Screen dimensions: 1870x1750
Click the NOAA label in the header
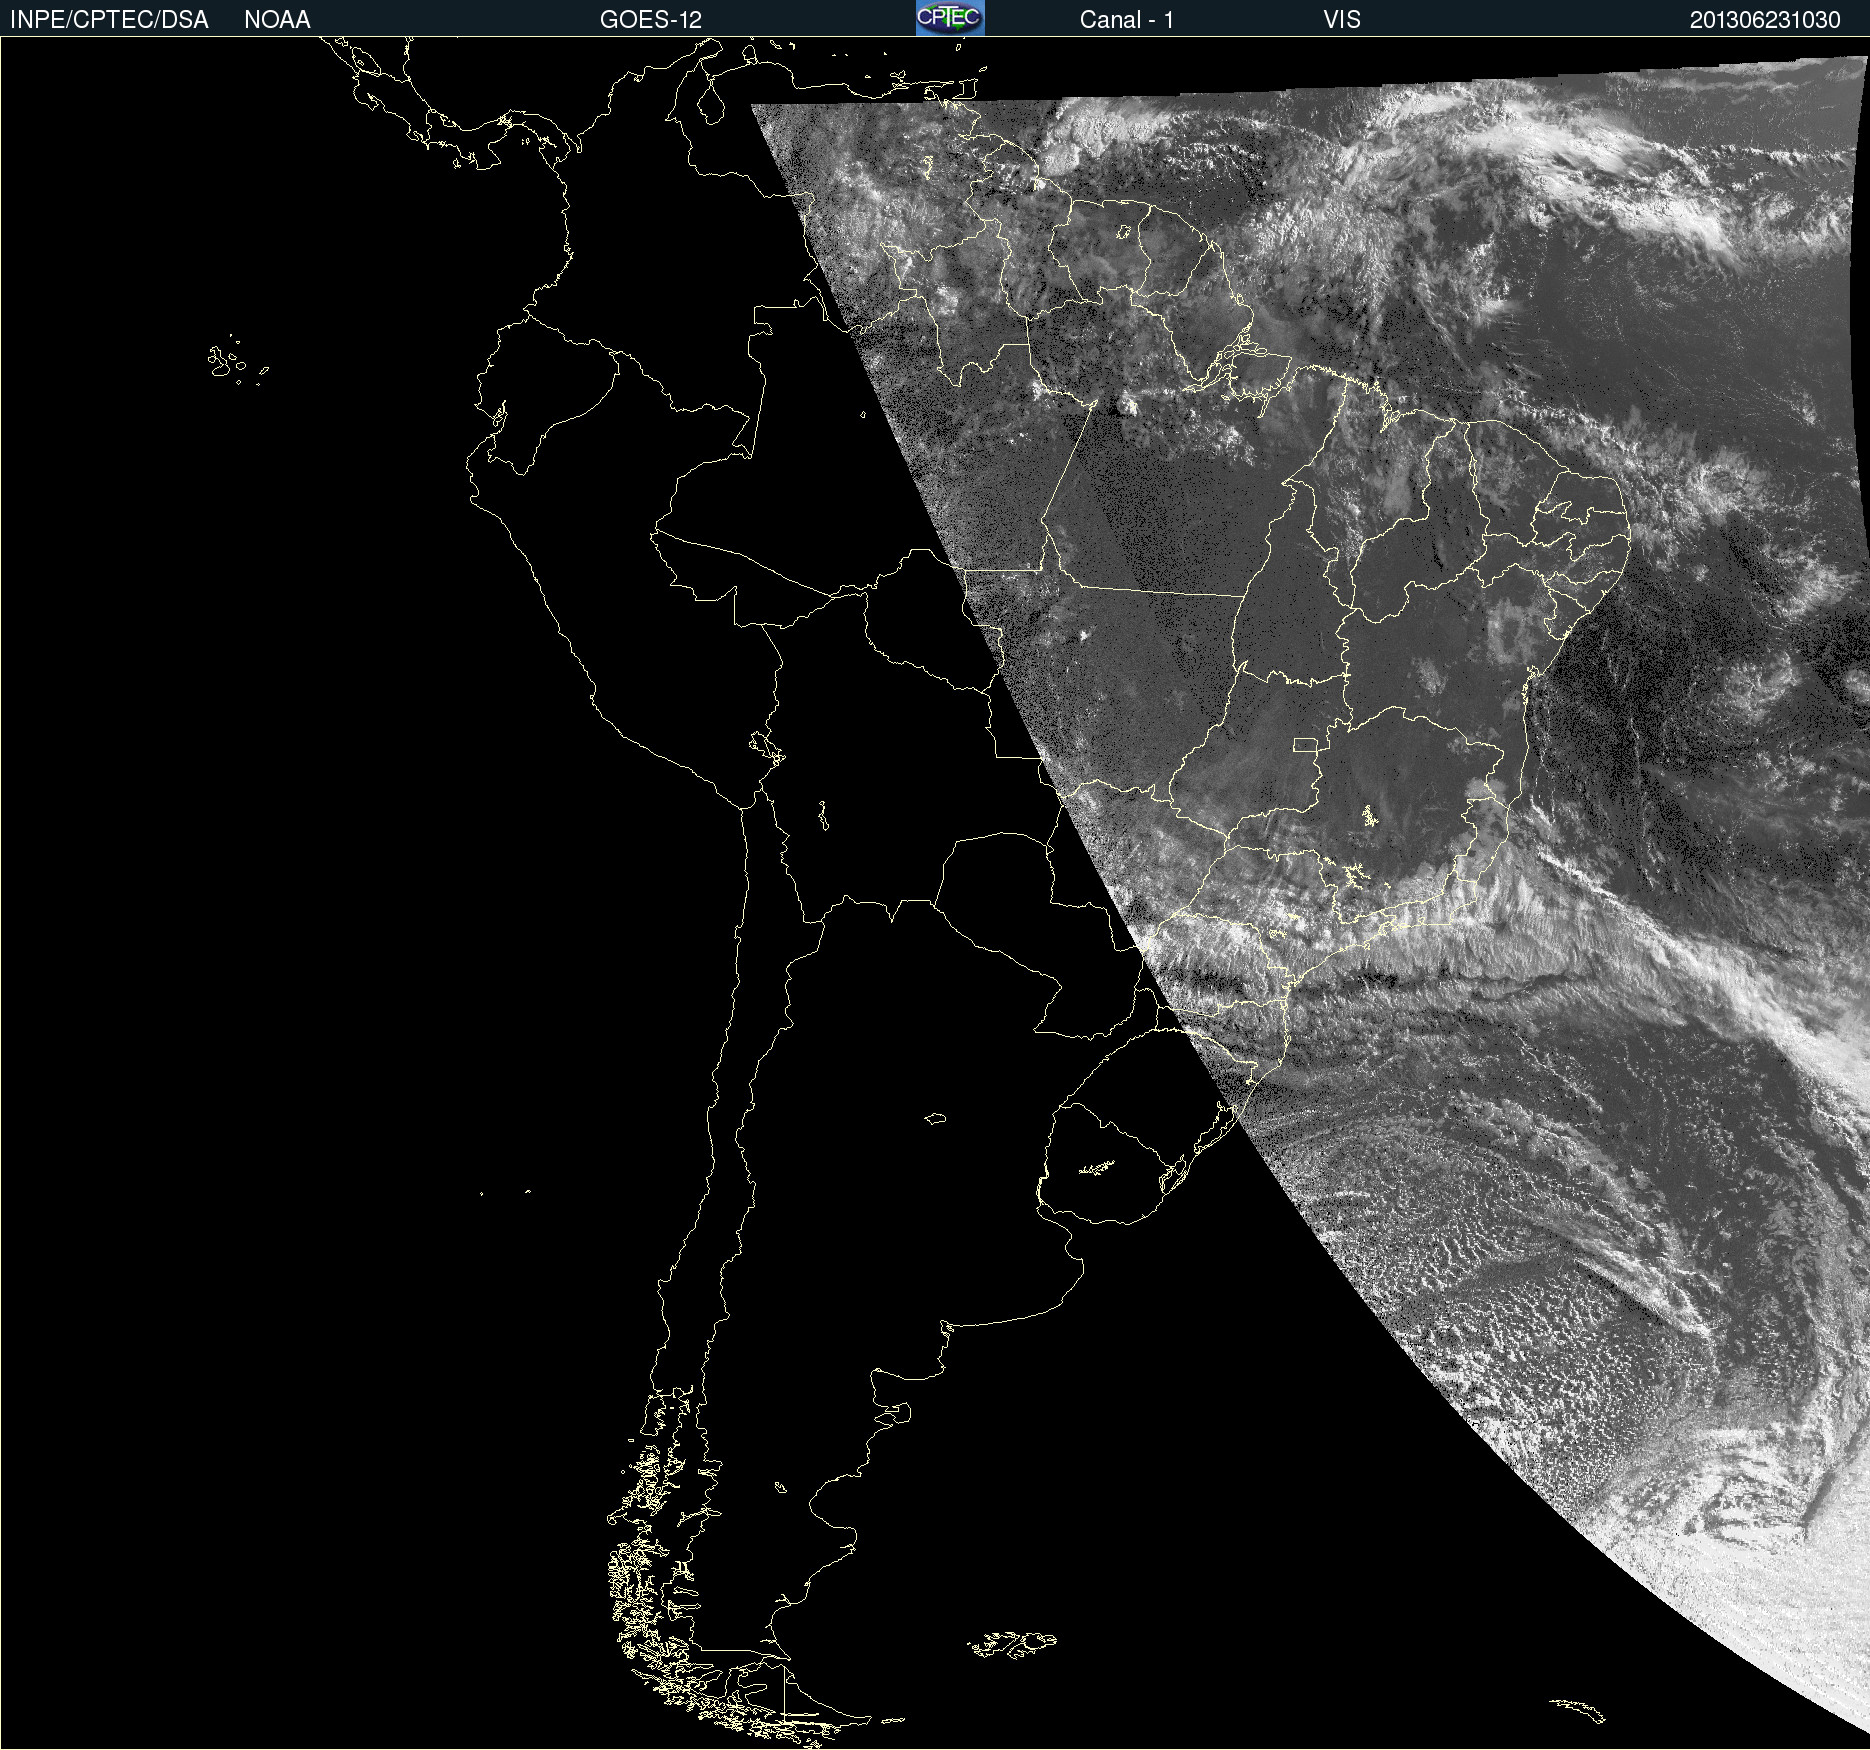click(x=277, y=20)
